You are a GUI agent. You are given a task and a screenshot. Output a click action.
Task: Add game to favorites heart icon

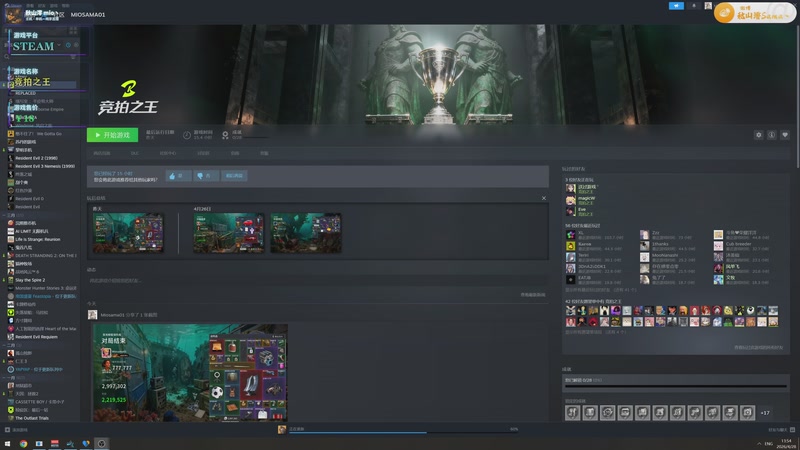click(x=785, y=135)
